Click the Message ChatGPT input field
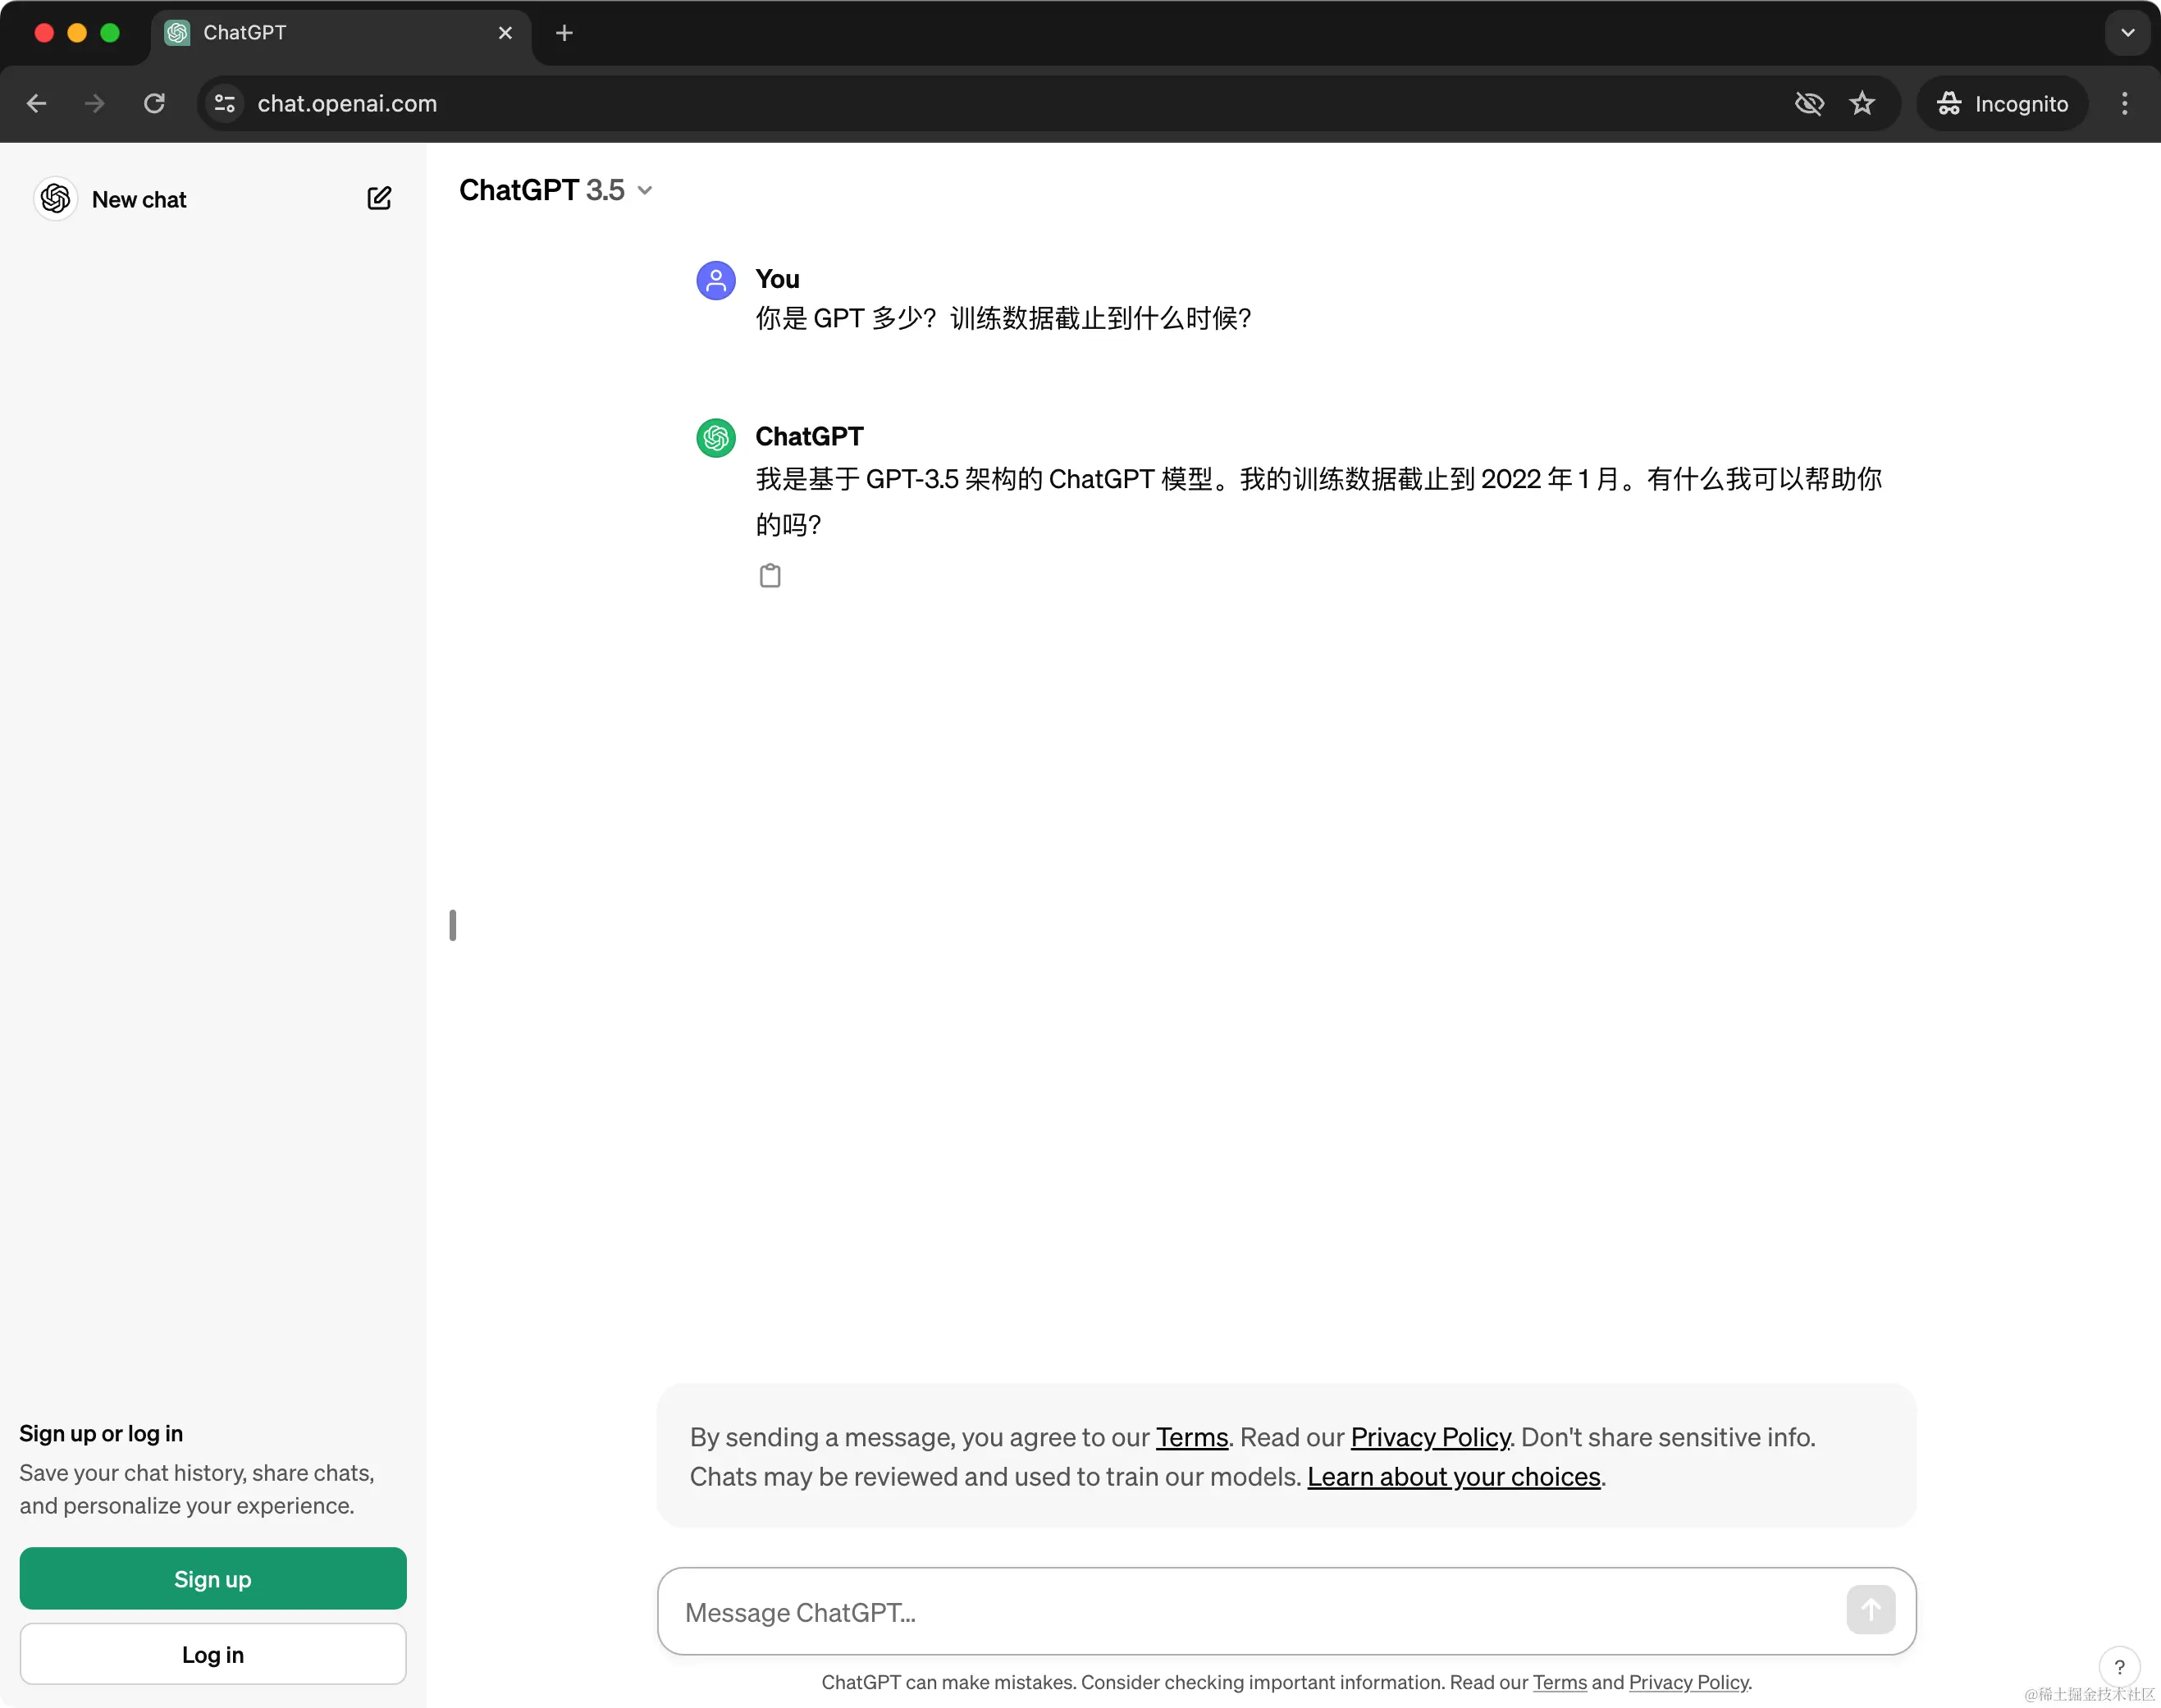 click(1250, 1611)
